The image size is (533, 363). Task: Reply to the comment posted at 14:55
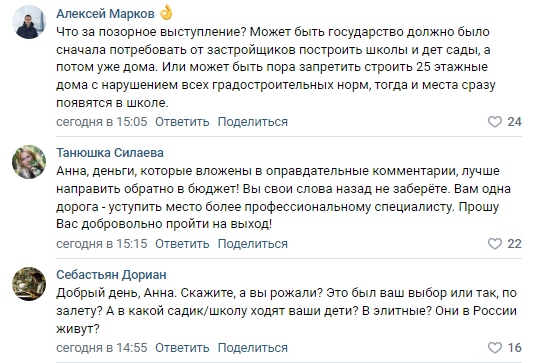click(x=182, y=348)
